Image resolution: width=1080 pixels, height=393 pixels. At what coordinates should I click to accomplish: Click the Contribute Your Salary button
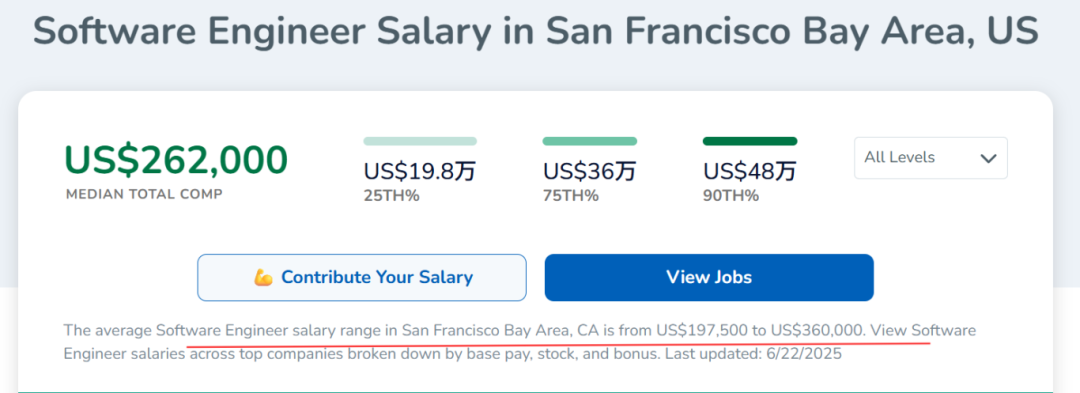(362, 277)
